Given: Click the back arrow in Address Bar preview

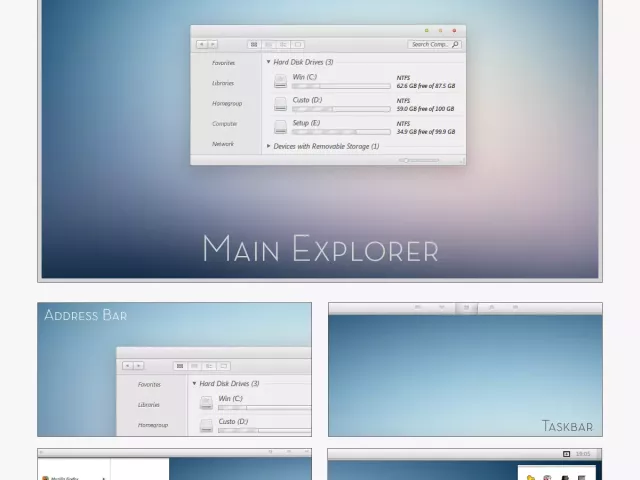Looking at the screenshot, I should pyautogui.click(x=128, y=366).
